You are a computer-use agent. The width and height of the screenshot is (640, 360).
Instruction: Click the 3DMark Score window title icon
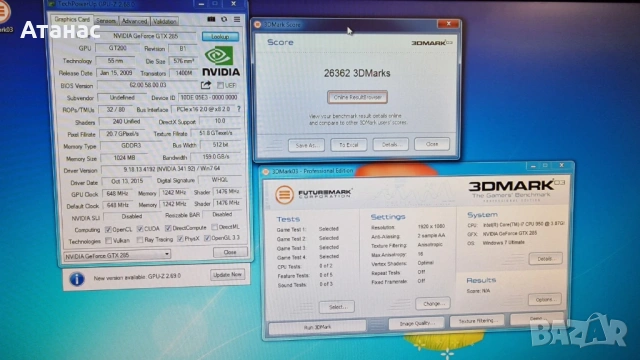point(258,24)
